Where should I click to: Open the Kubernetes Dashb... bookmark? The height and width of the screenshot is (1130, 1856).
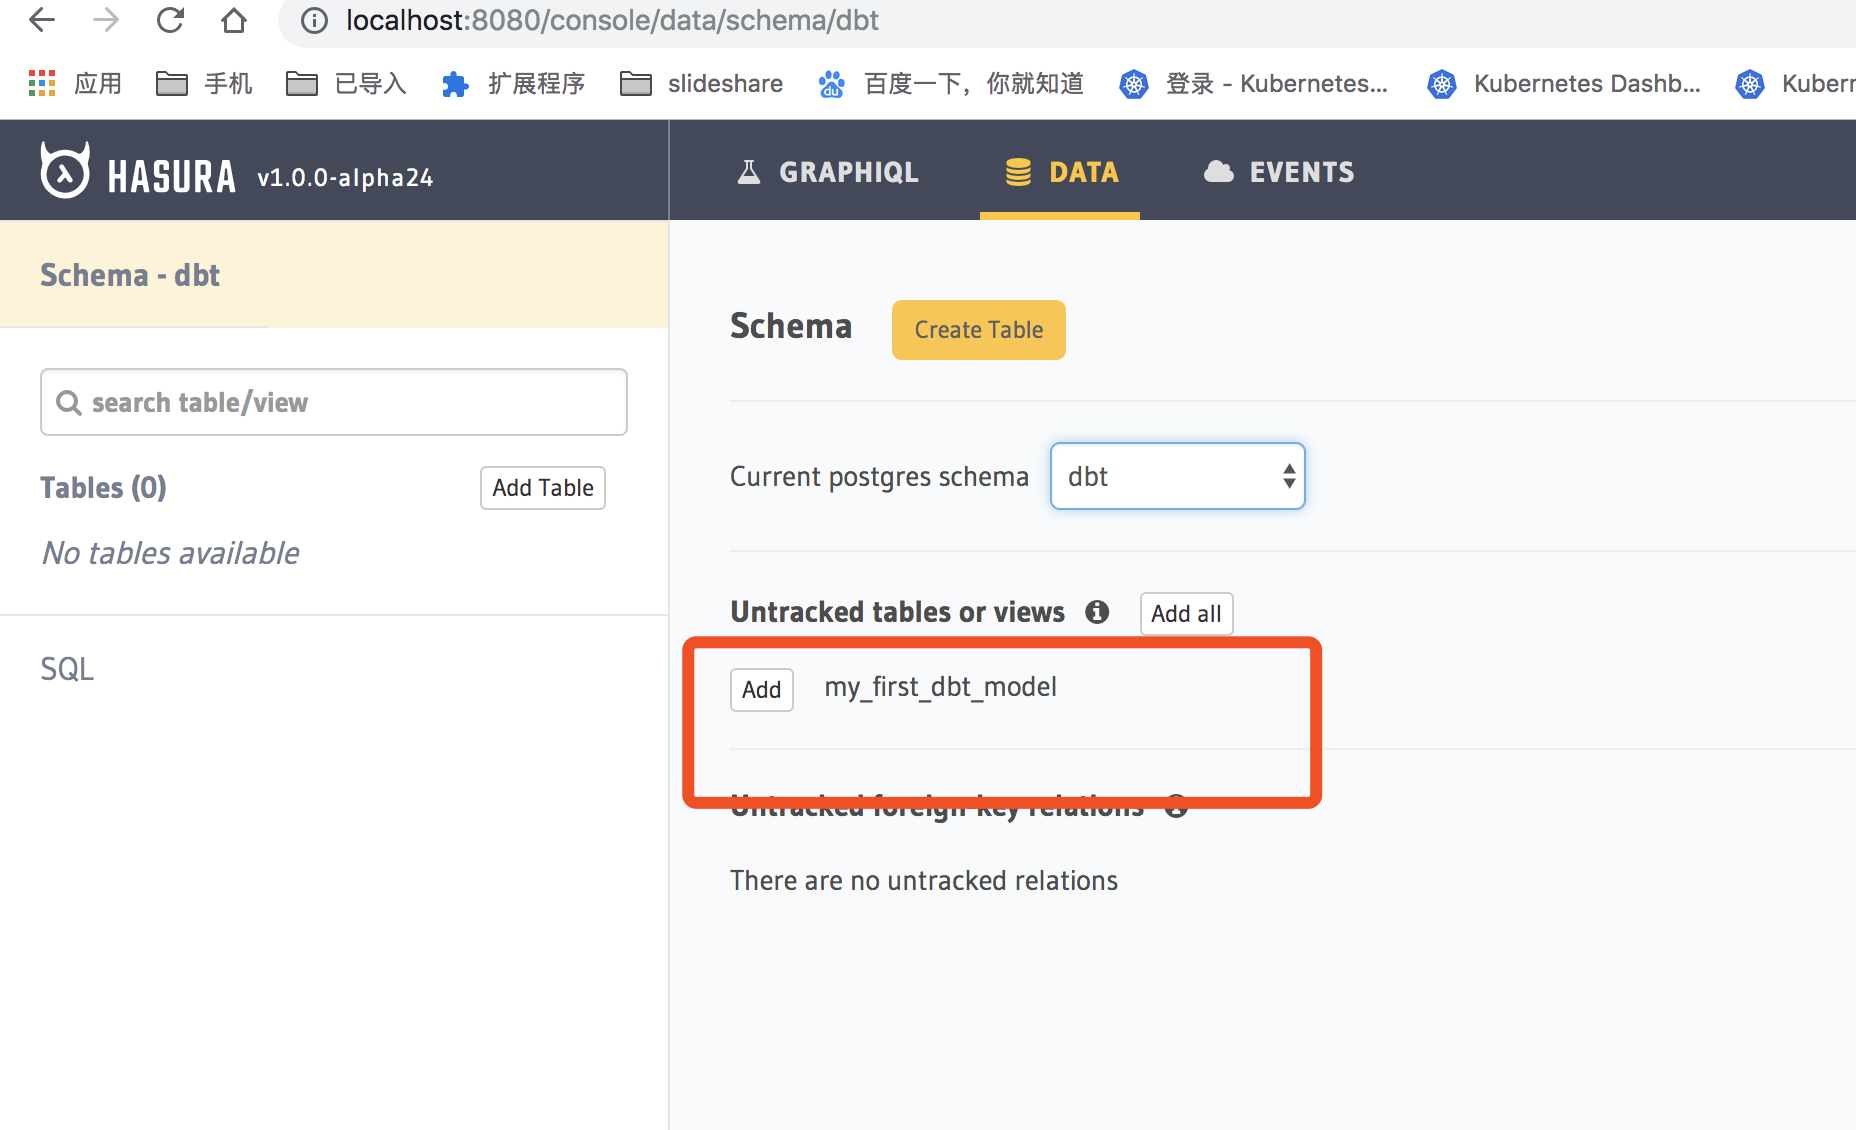[x=1564, y=83]
